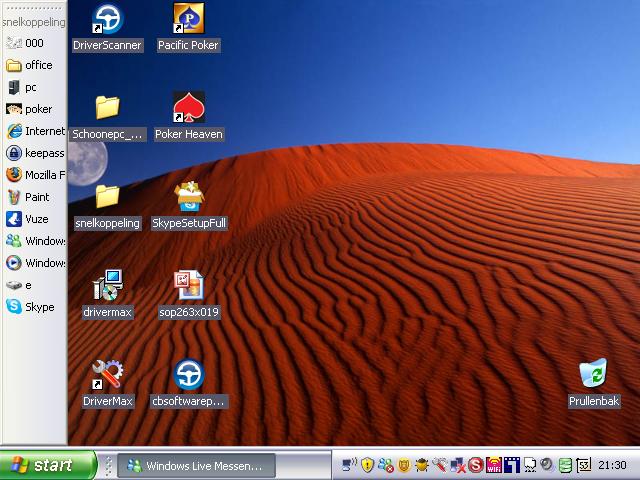Click the white monitor tray icon

pos(530,464)
